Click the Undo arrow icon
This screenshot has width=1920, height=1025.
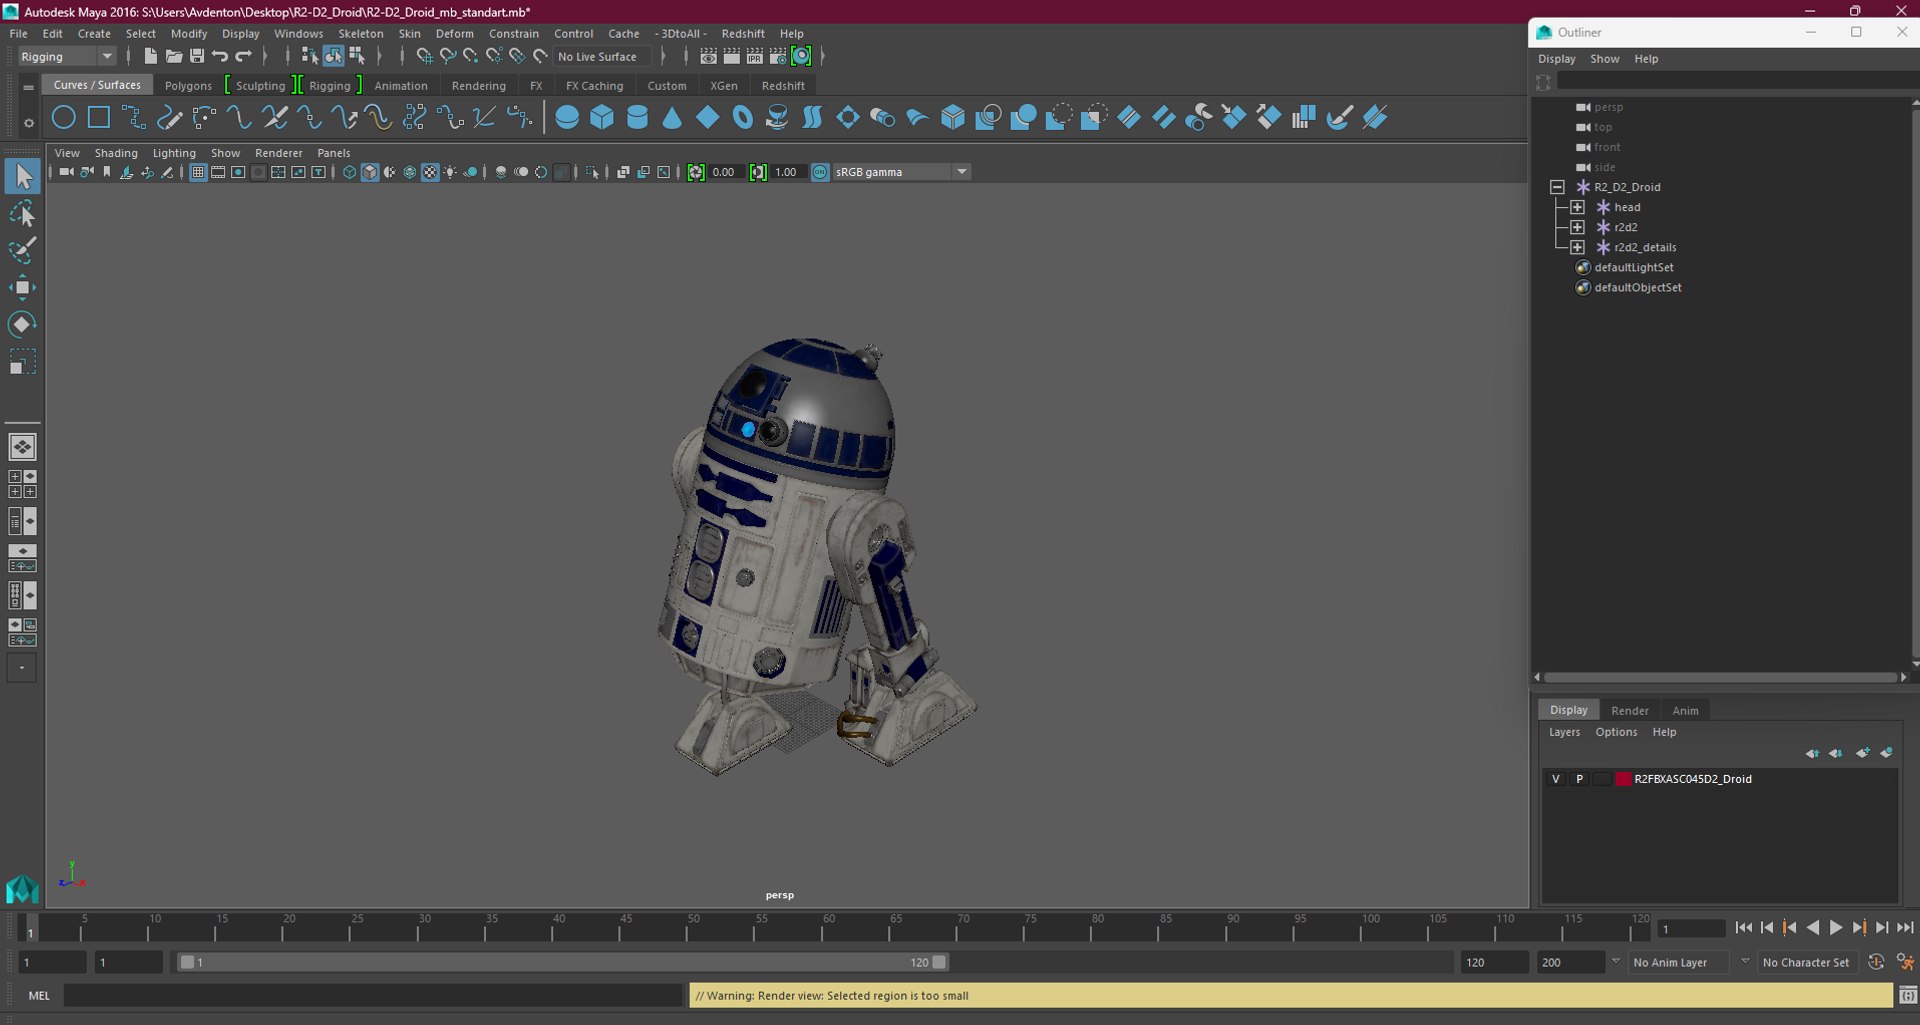pos(220,56)
